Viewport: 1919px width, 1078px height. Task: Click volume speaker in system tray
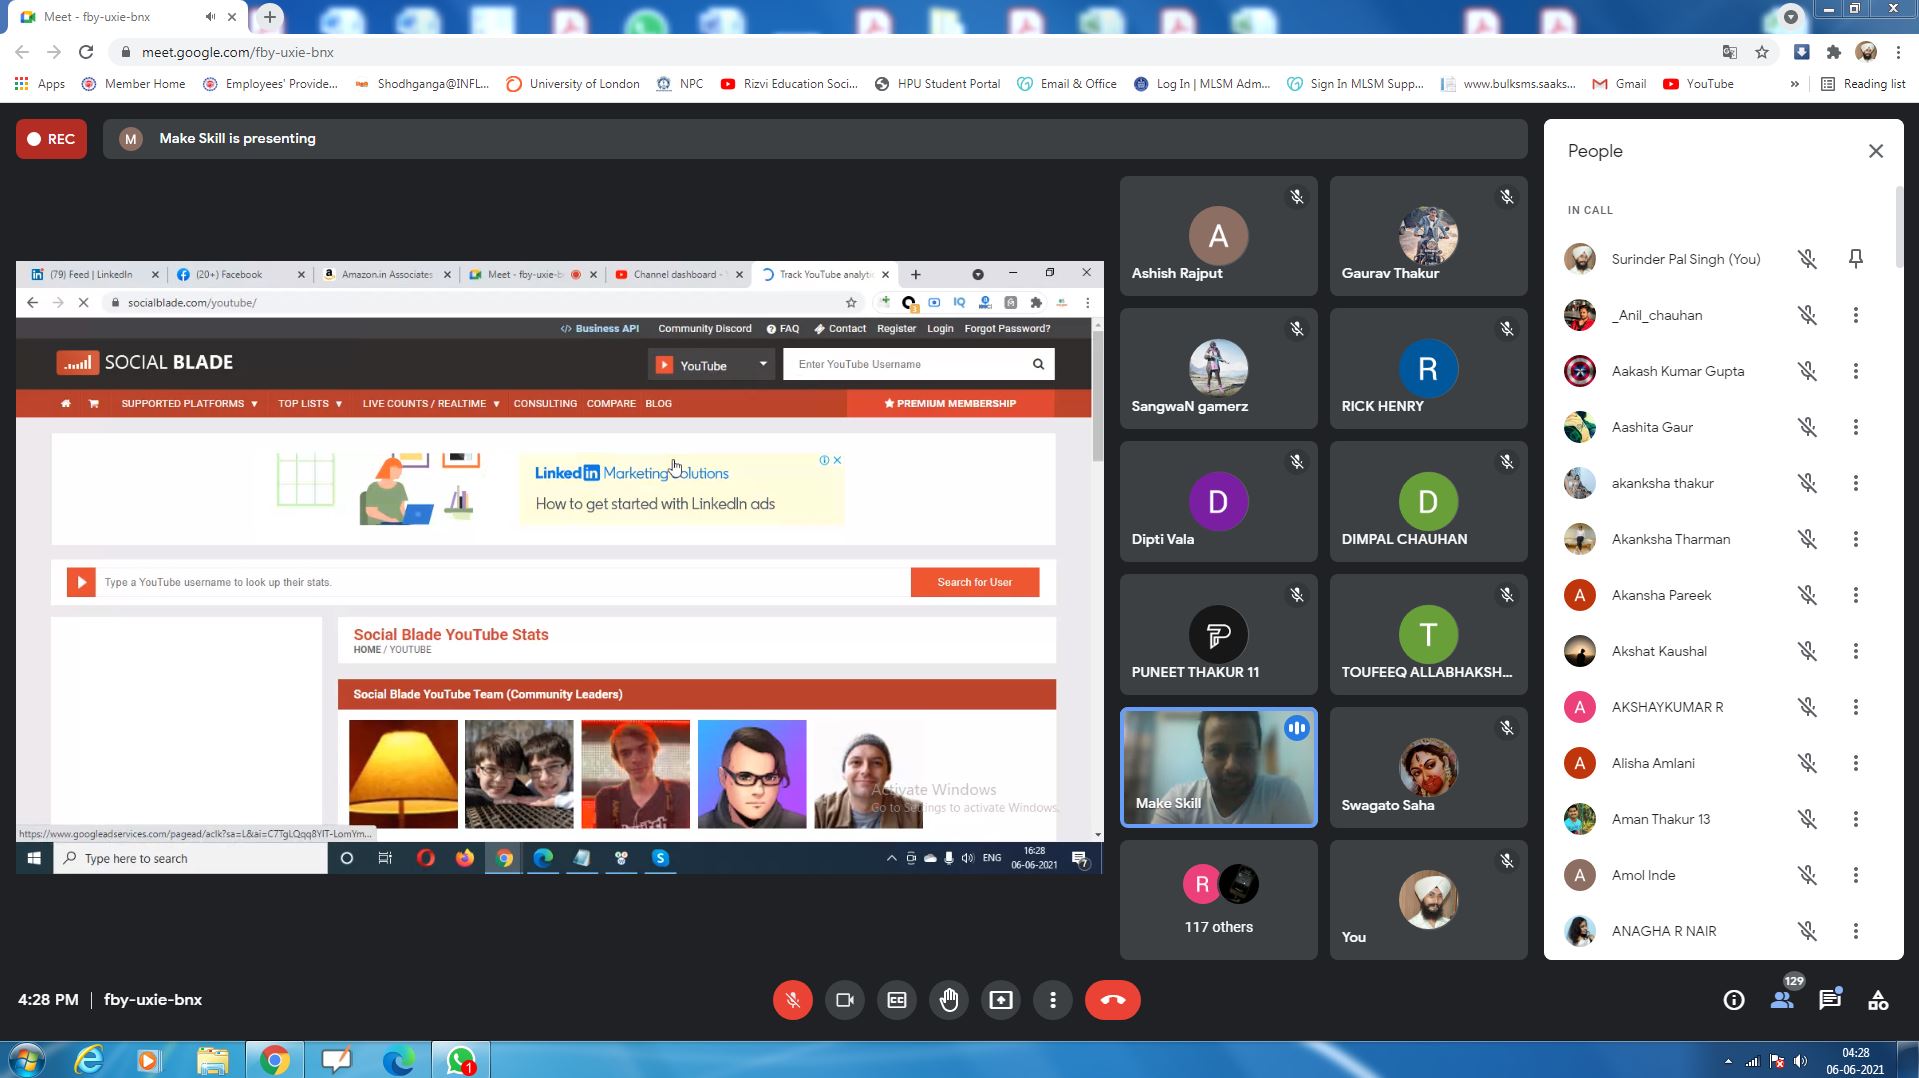pyautogui.click(x=1800, y=1061)
